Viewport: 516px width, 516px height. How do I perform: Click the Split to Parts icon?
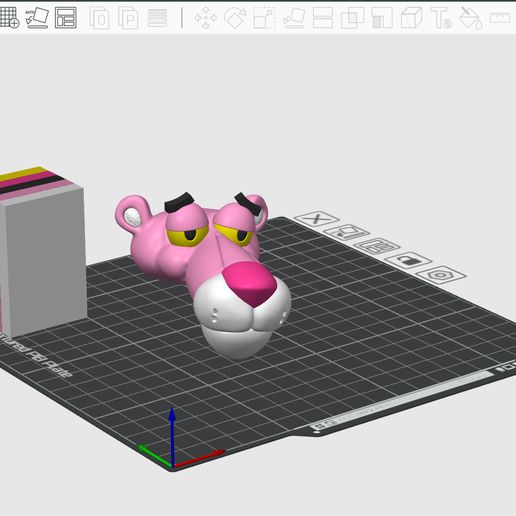pyautogui.click(x=128, y=18)
